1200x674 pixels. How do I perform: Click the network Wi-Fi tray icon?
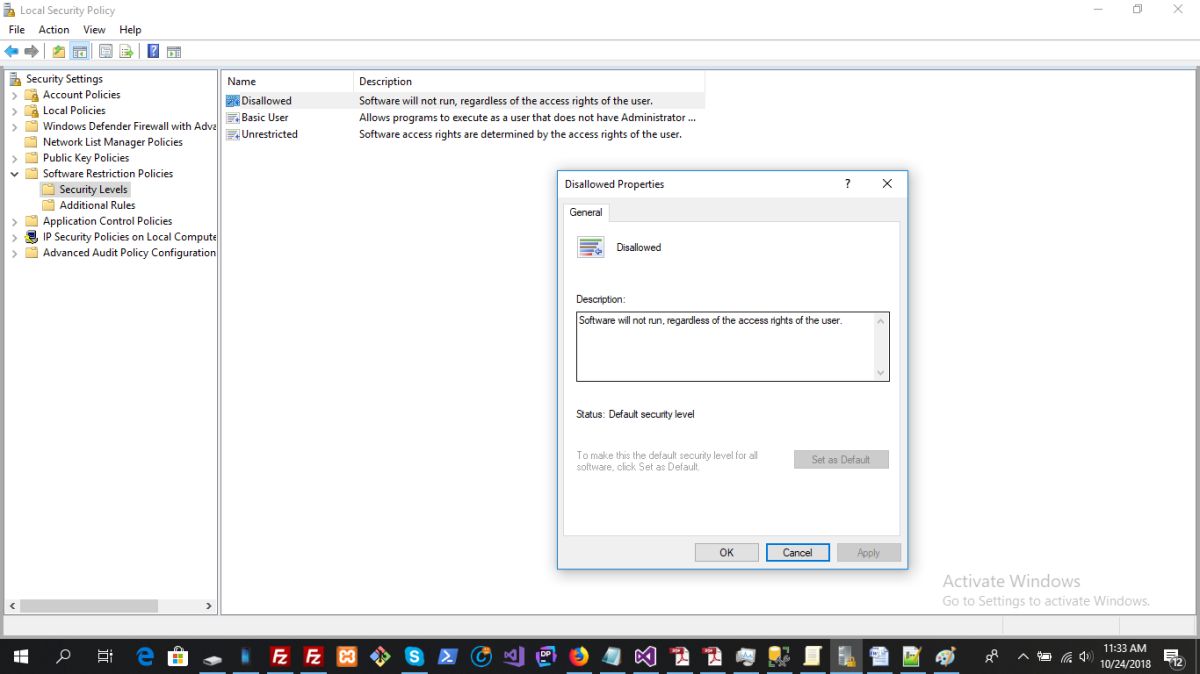point(1066,657)
